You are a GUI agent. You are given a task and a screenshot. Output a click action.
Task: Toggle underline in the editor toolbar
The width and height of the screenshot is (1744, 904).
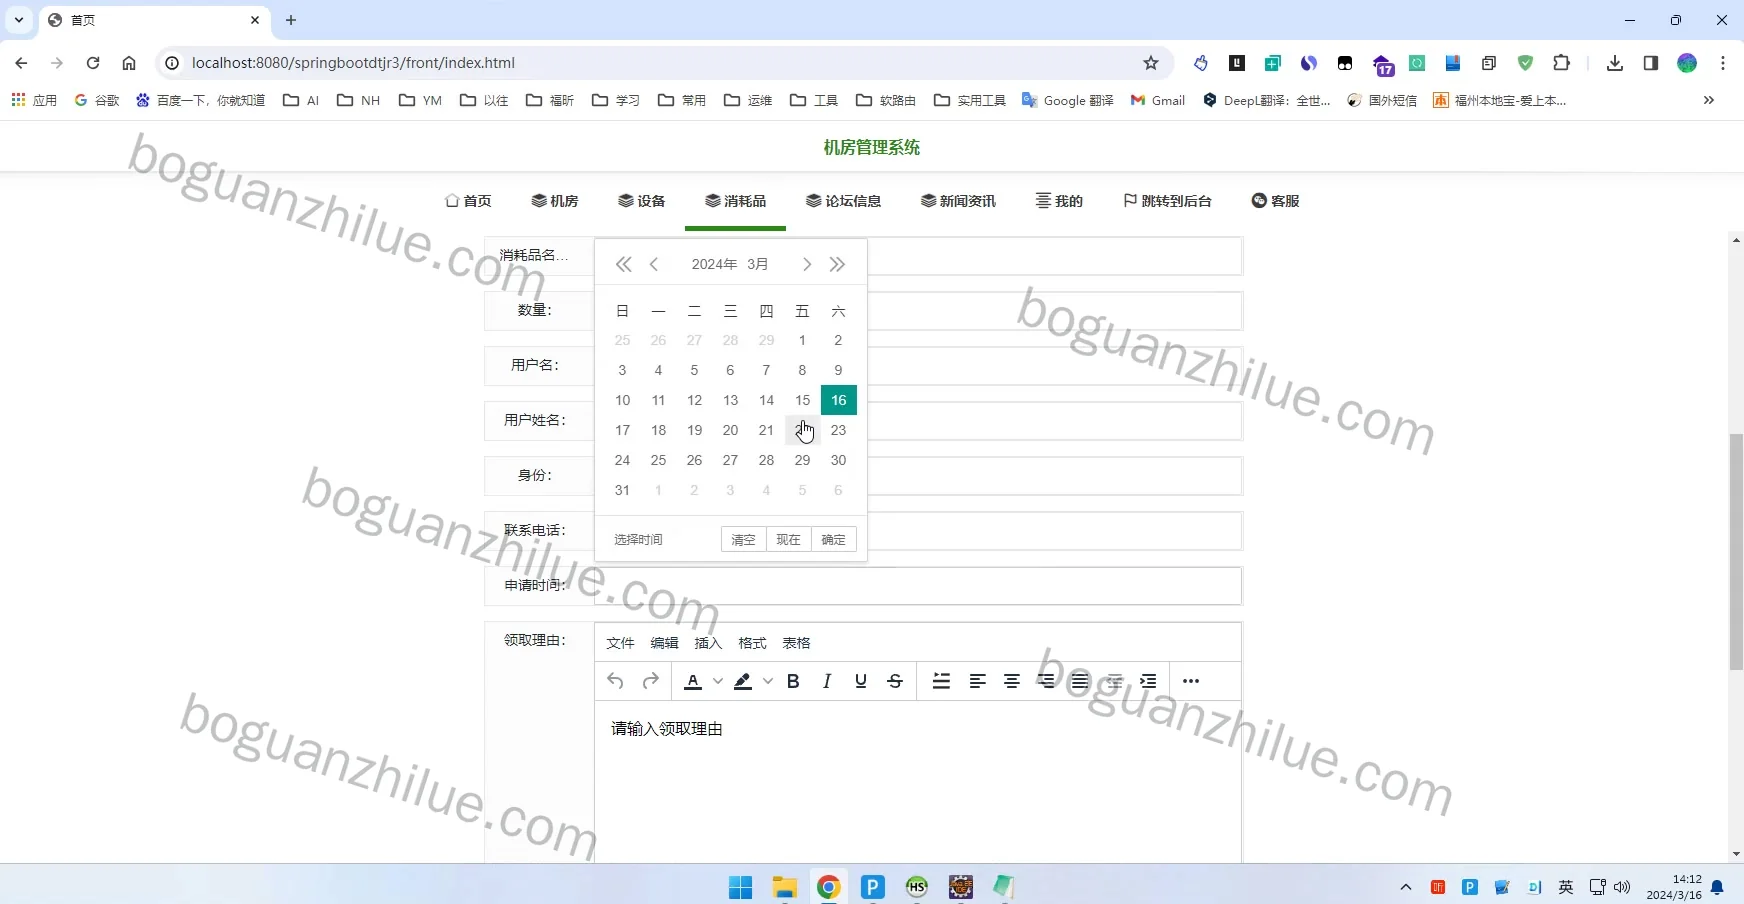(861, 681)
